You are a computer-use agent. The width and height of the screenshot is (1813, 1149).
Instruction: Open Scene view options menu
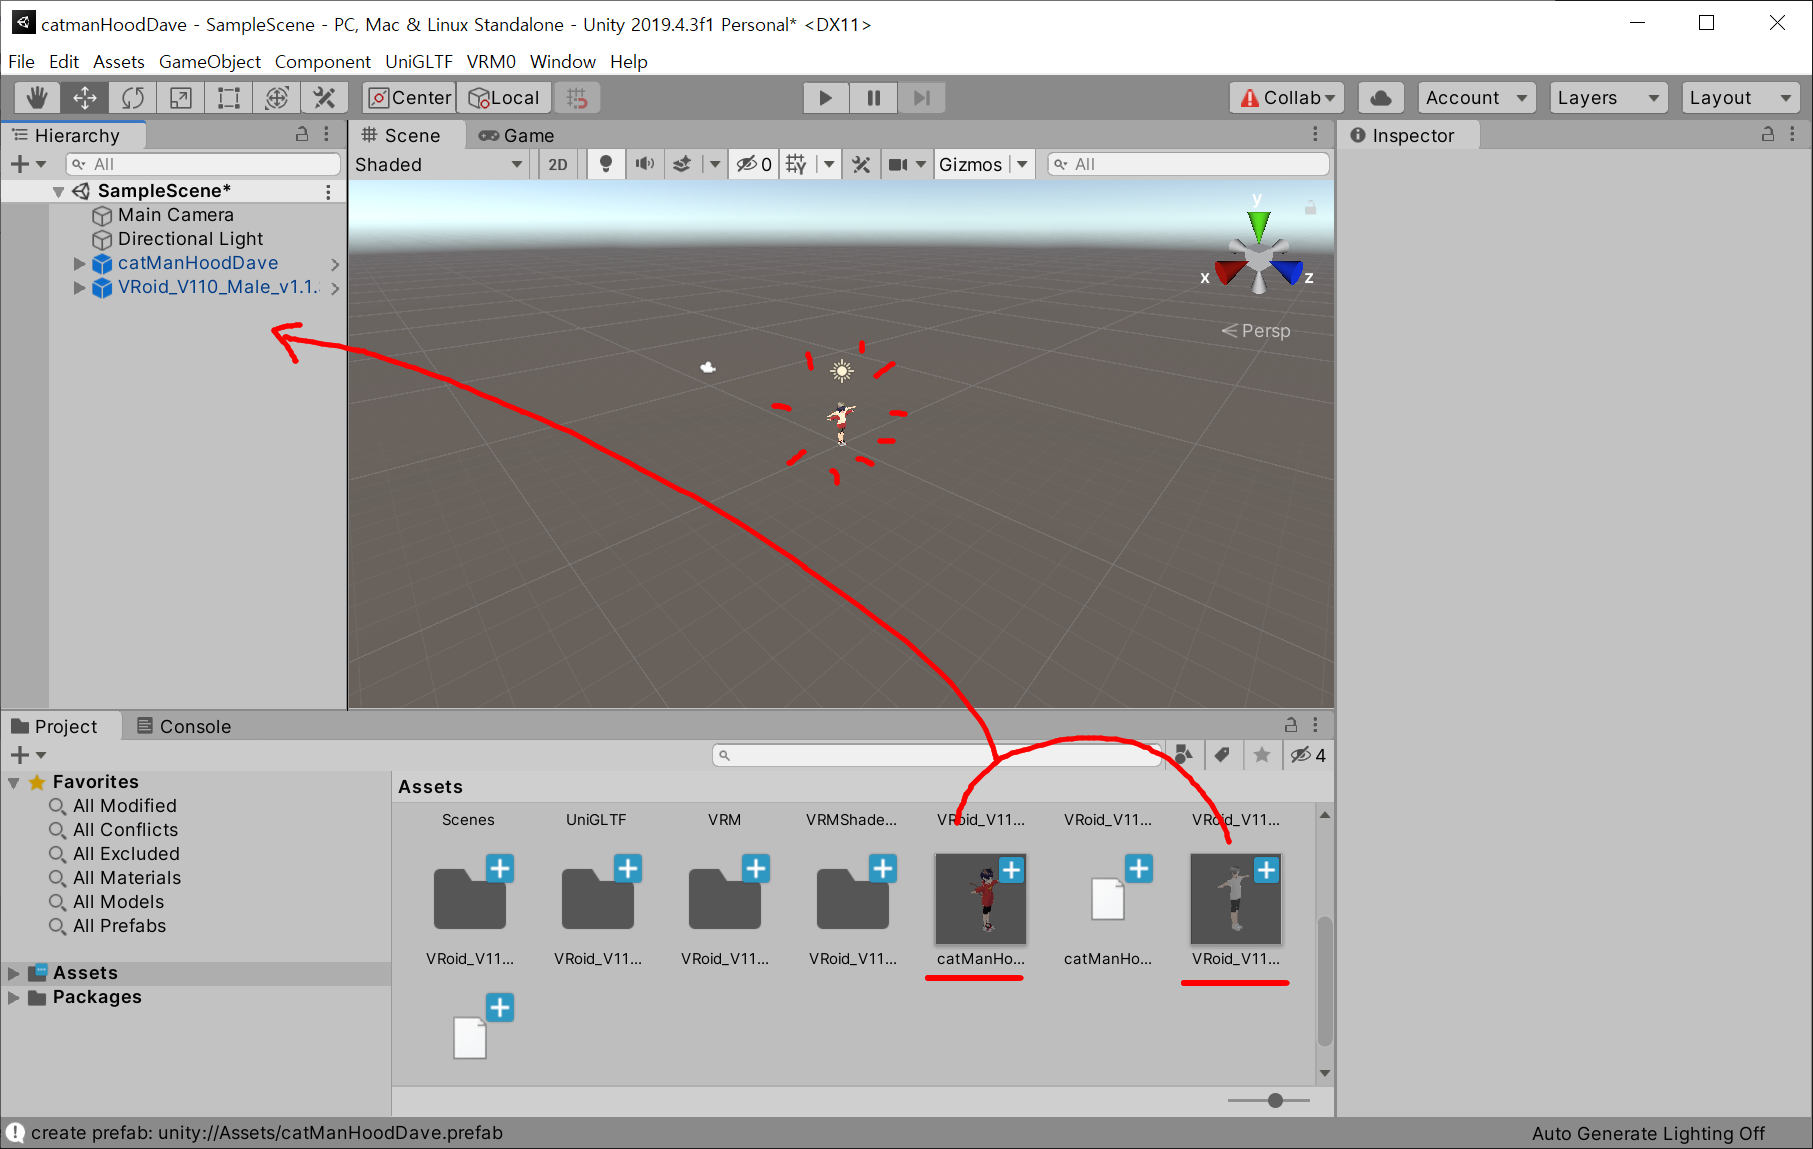coord(1315,134)
